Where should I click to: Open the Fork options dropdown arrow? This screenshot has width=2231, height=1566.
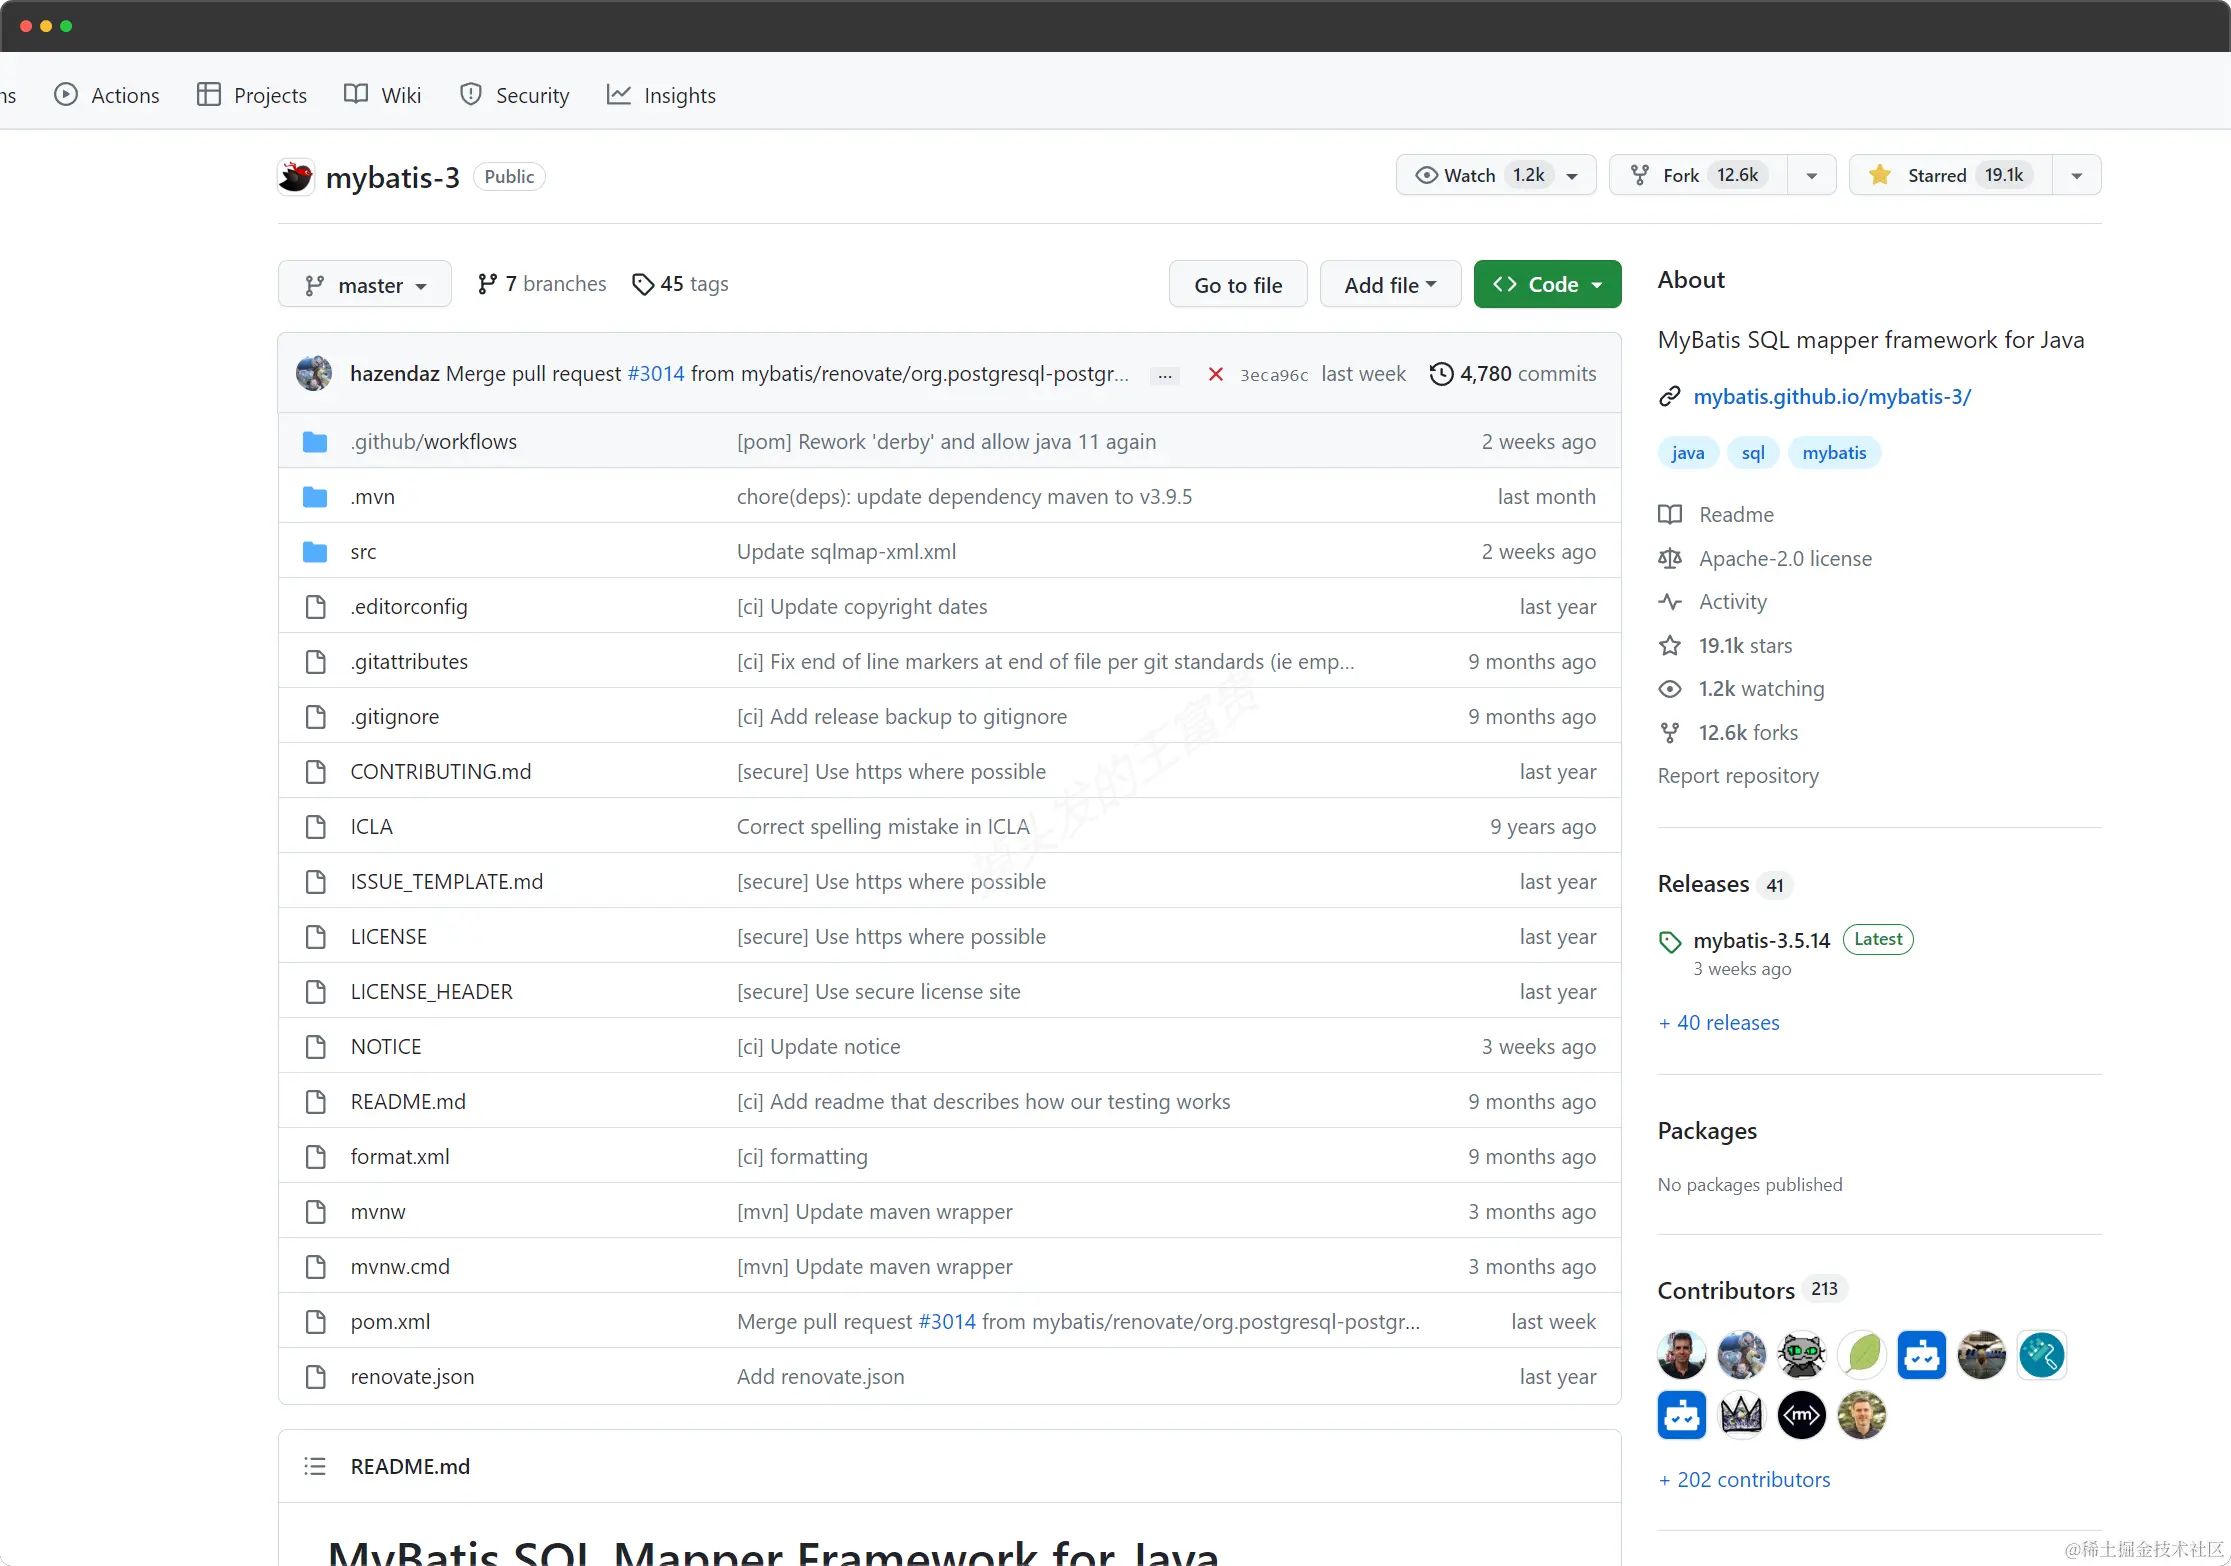click(x=1812, y=176)
